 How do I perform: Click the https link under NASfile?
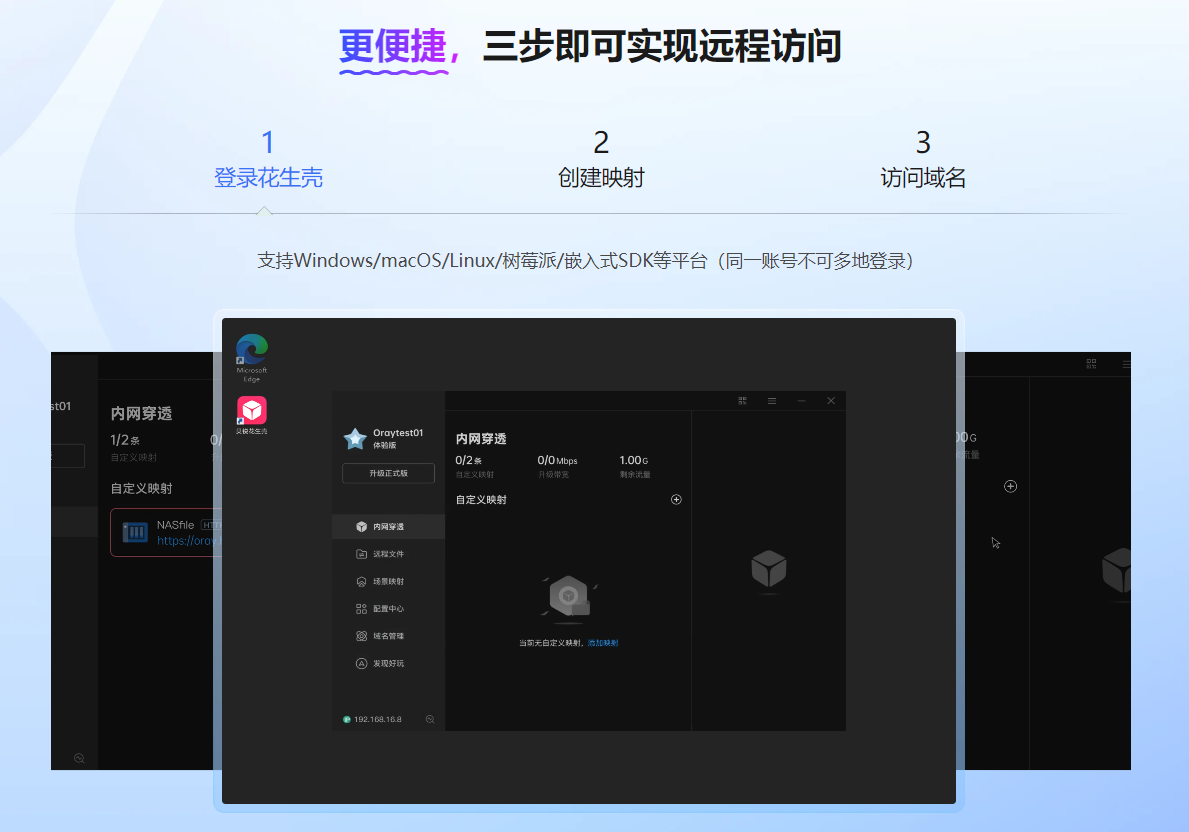tap(189, 541)
